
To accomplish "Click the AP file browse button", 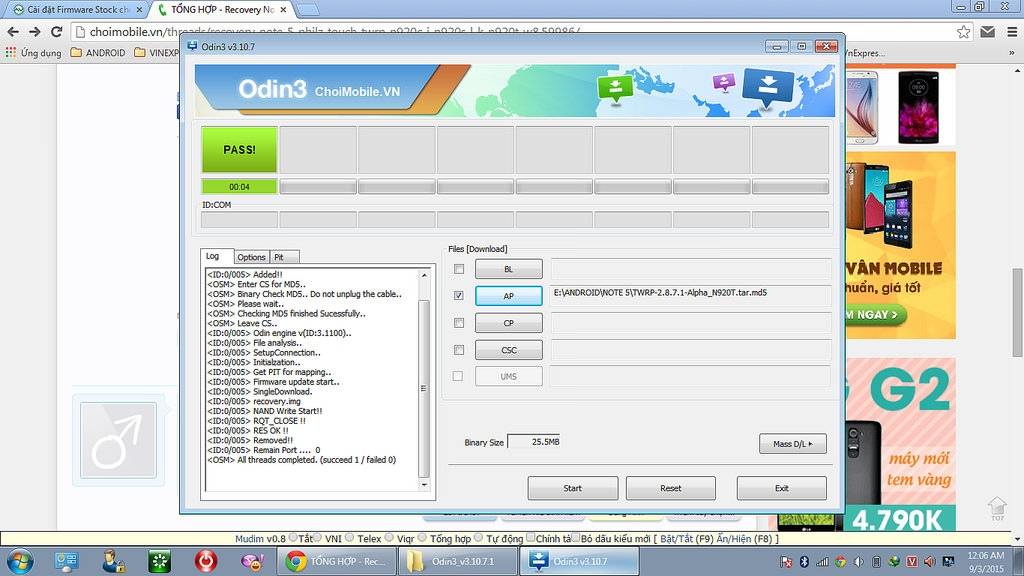I will coord(509,296).
